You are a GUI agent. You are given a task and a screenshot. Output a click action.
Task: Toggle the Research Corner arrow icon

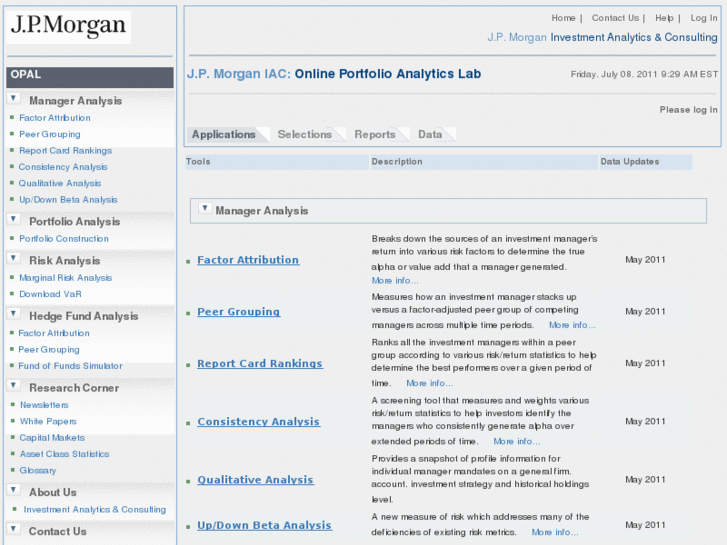(x=14, y=386)
